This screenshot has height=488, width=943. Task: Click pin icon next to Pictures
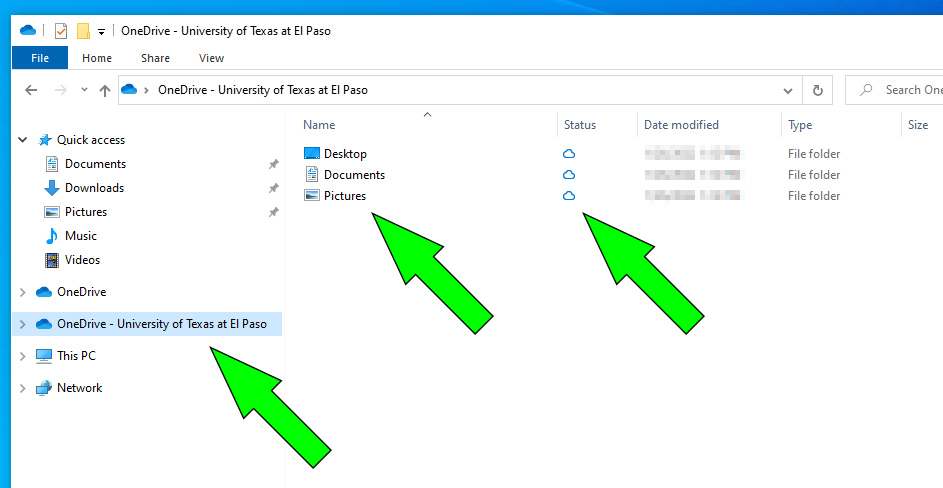pyautogui.click(x=274, y=212)
